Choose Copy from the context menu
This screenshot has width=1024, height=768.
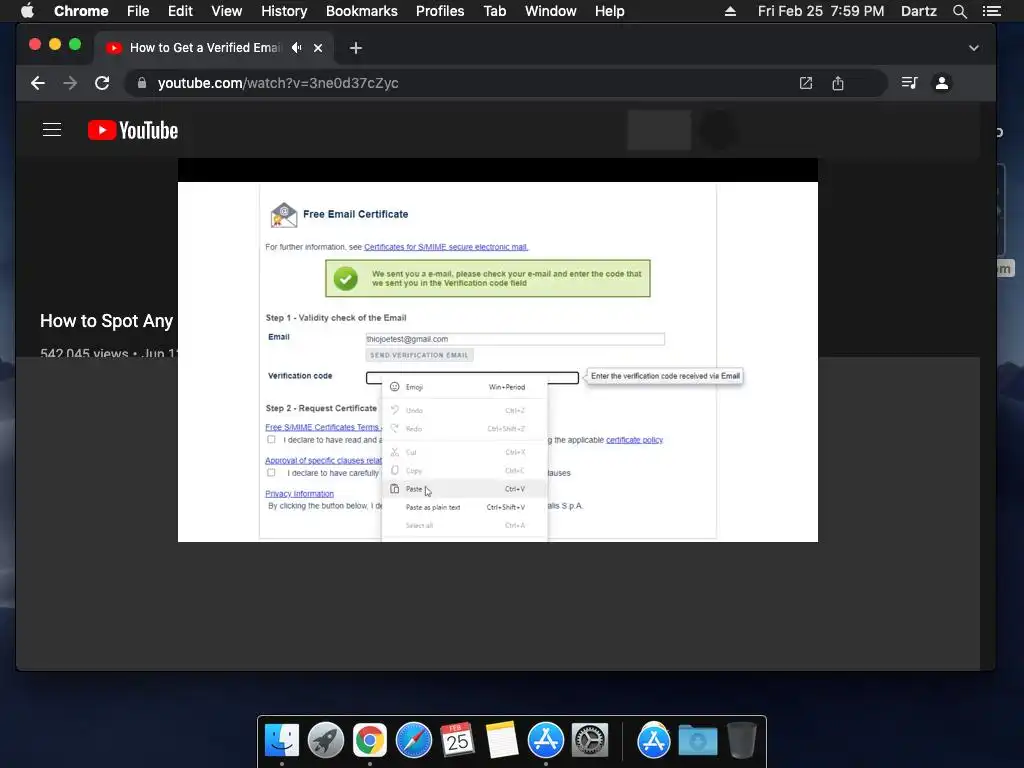[x=464, y=471]
